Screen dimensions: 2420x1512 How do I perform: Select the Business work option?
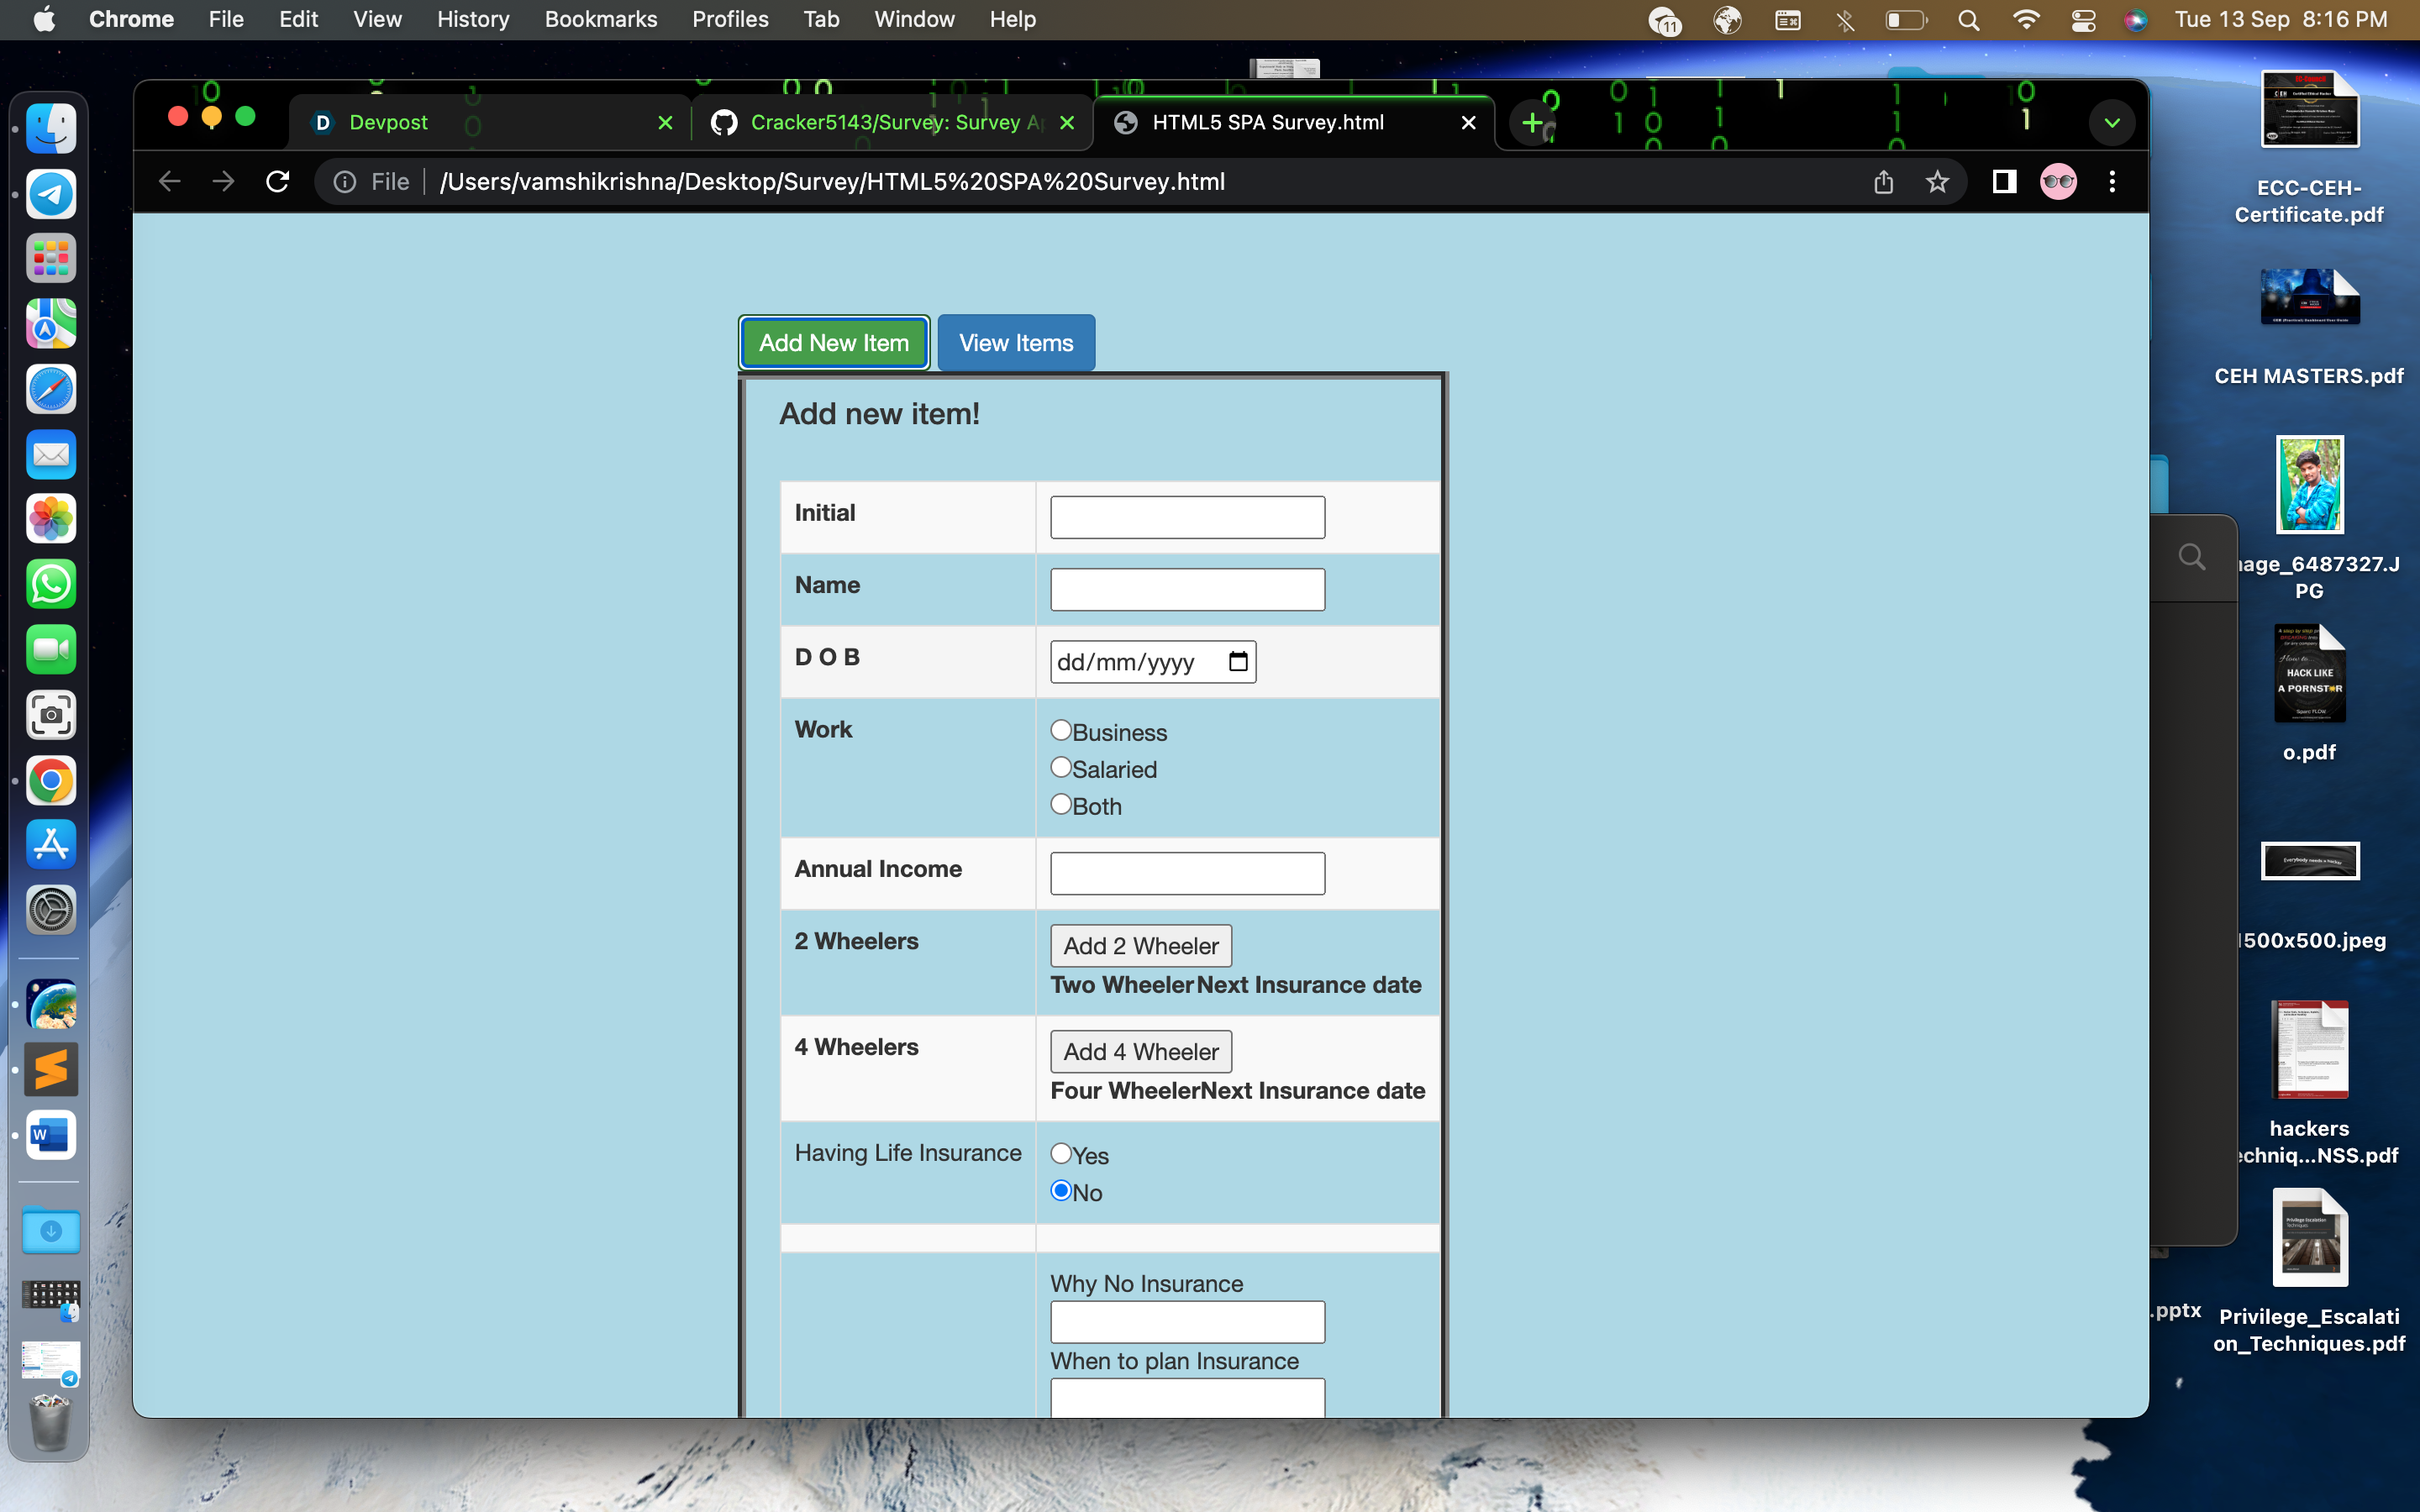(x=1061, y=731)
